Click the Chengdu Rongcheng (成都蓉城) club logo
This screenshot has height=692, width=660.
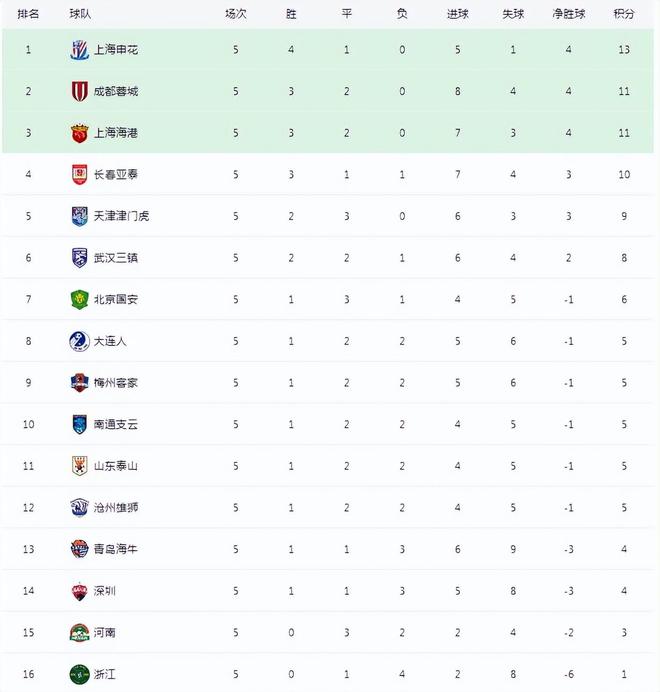[79, 91]
